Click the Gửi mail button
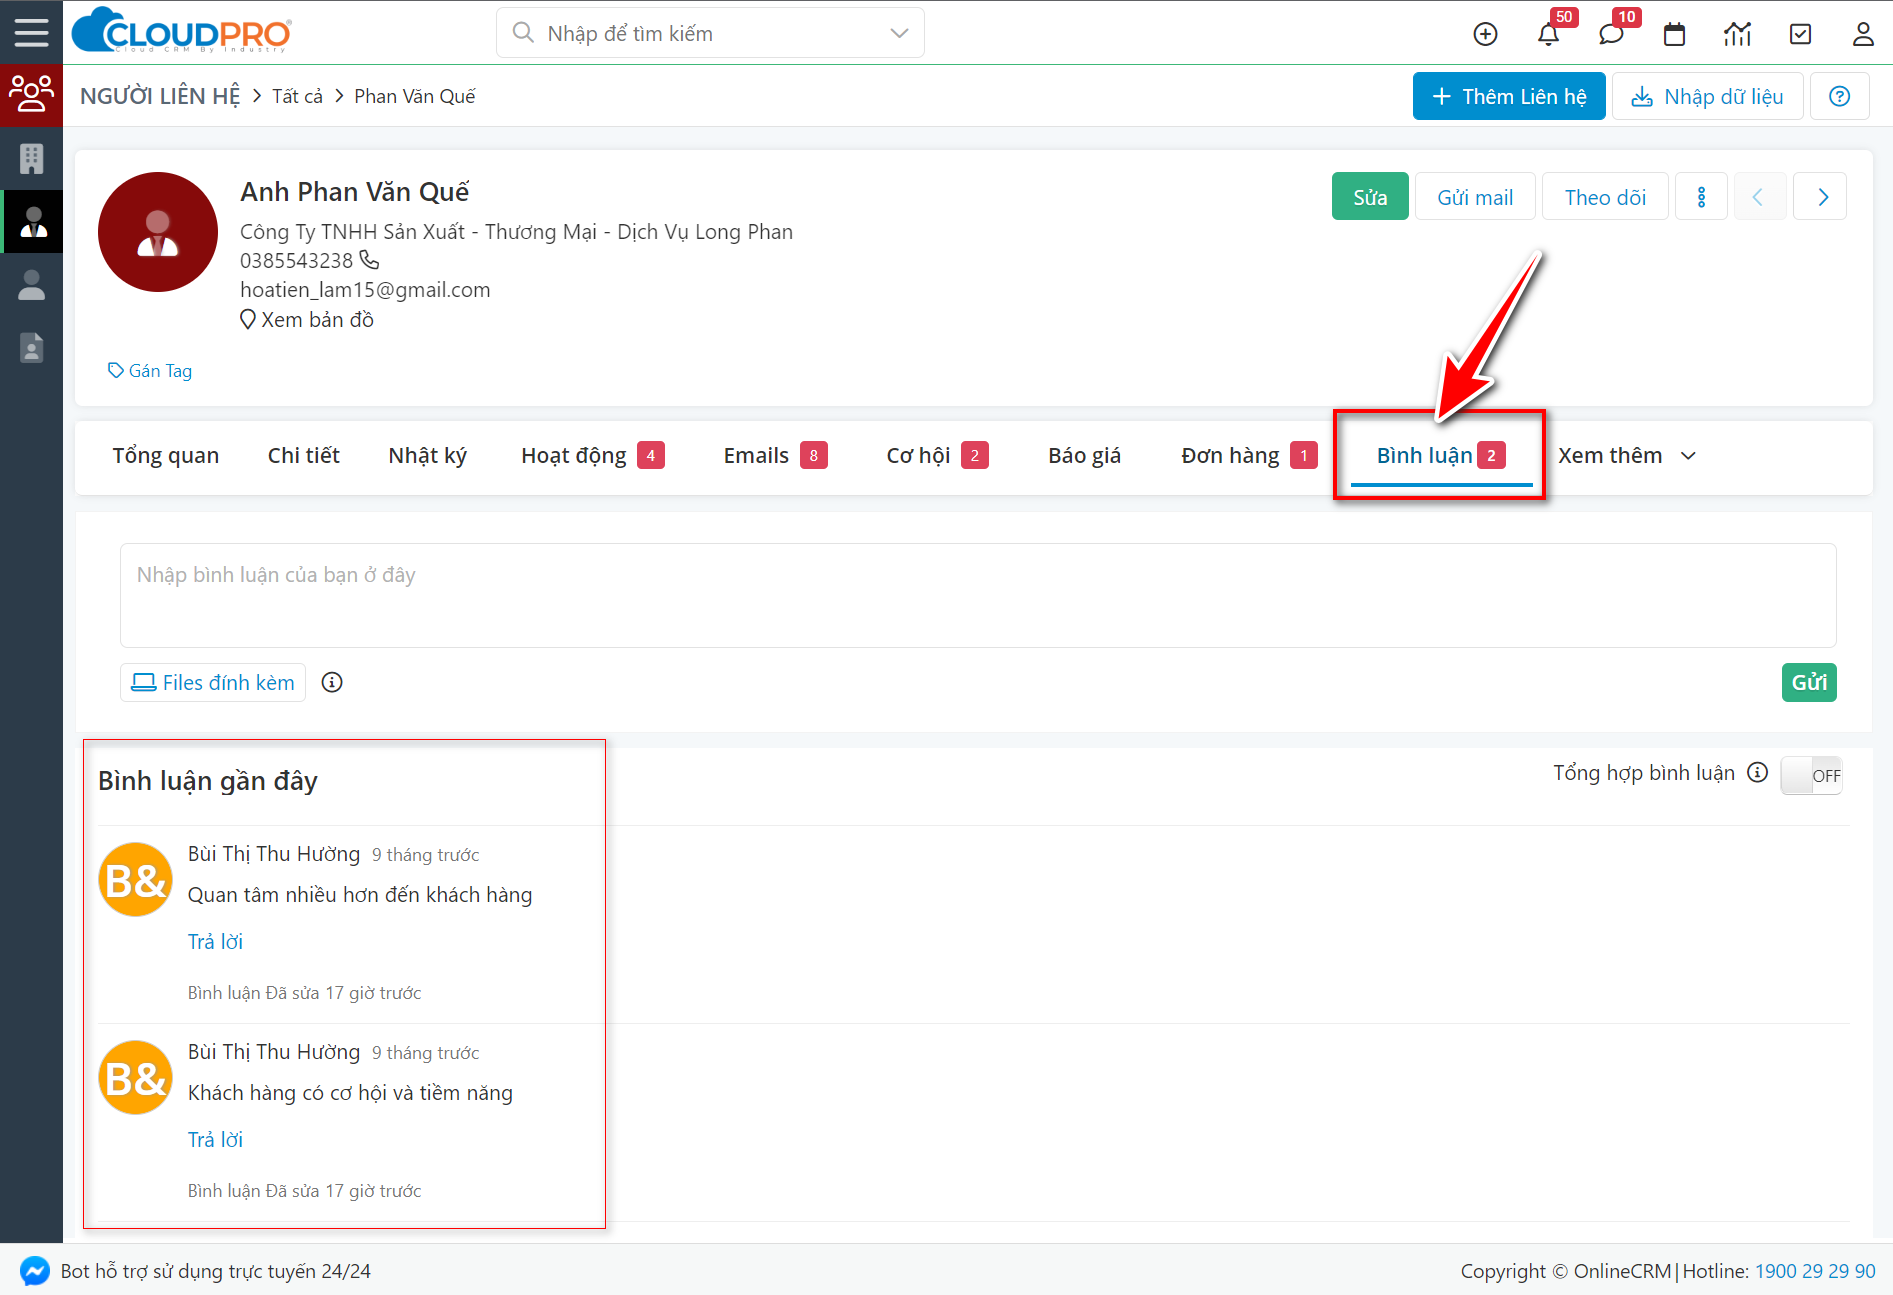 tap(1475, 197)
